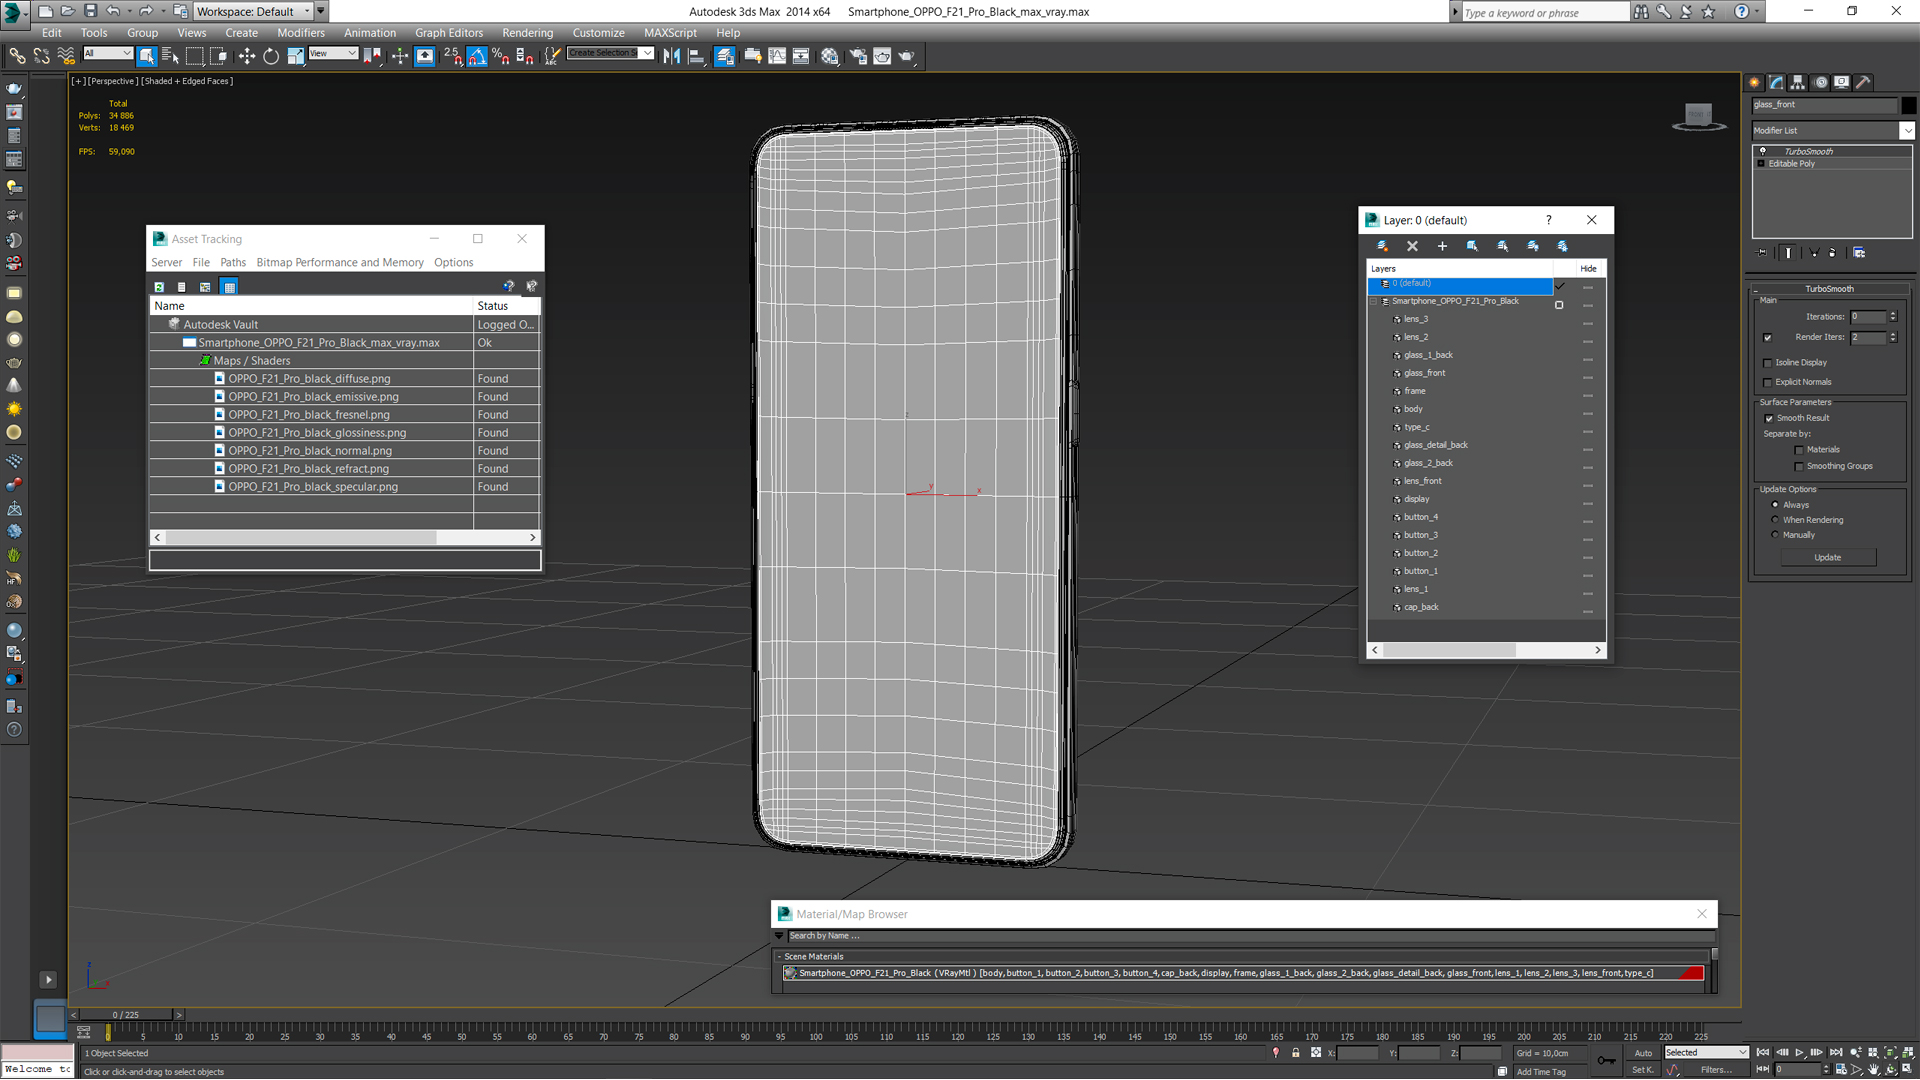Click table view icon in Asset Tracking
The image size is (1920, 1080).
pyautogui.click(x=229, y=287)
